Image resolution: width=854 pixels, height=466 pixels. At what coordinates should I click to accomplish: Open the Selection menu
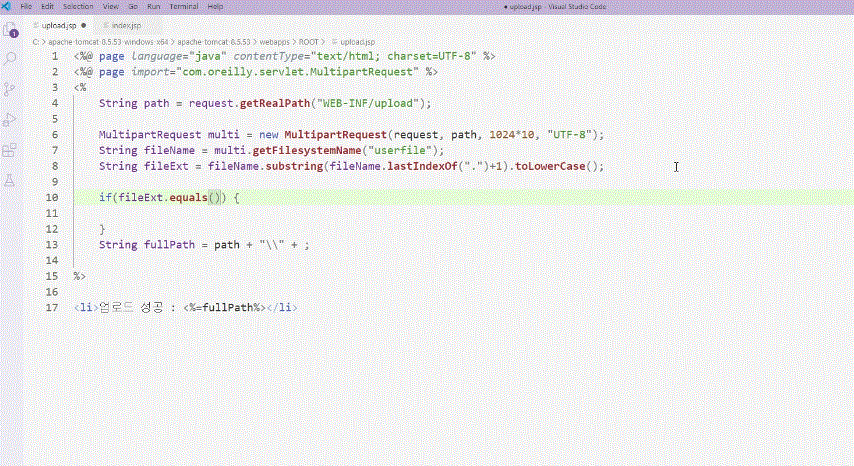coord(78,7)
